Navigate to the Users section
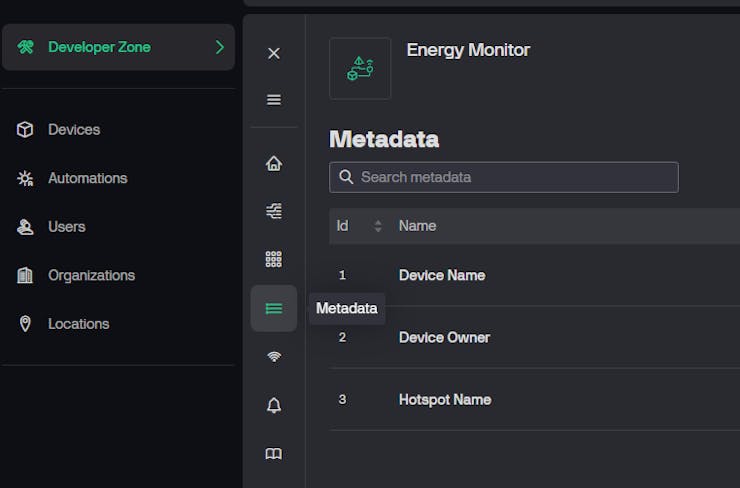Screen dimensions: 740x488 tap(66, 227)
